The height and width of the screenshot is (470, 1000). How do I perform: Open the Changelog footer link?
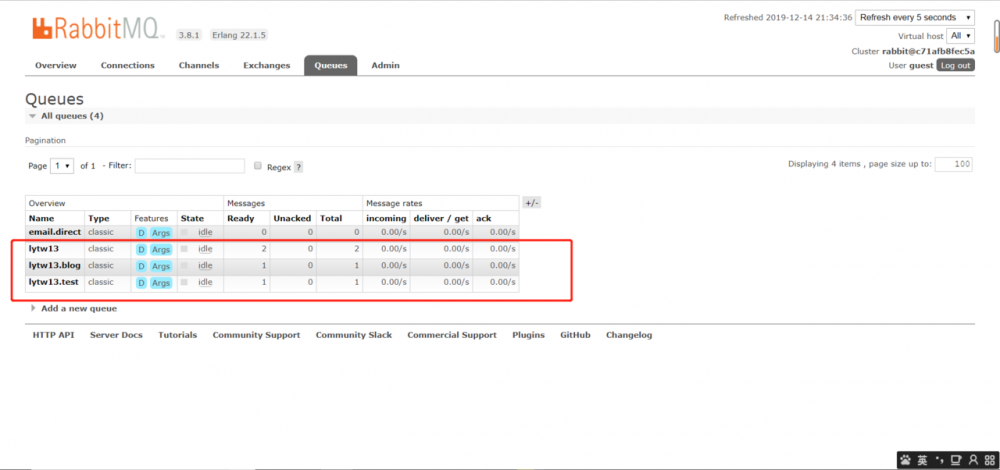[x=629, y=335]
